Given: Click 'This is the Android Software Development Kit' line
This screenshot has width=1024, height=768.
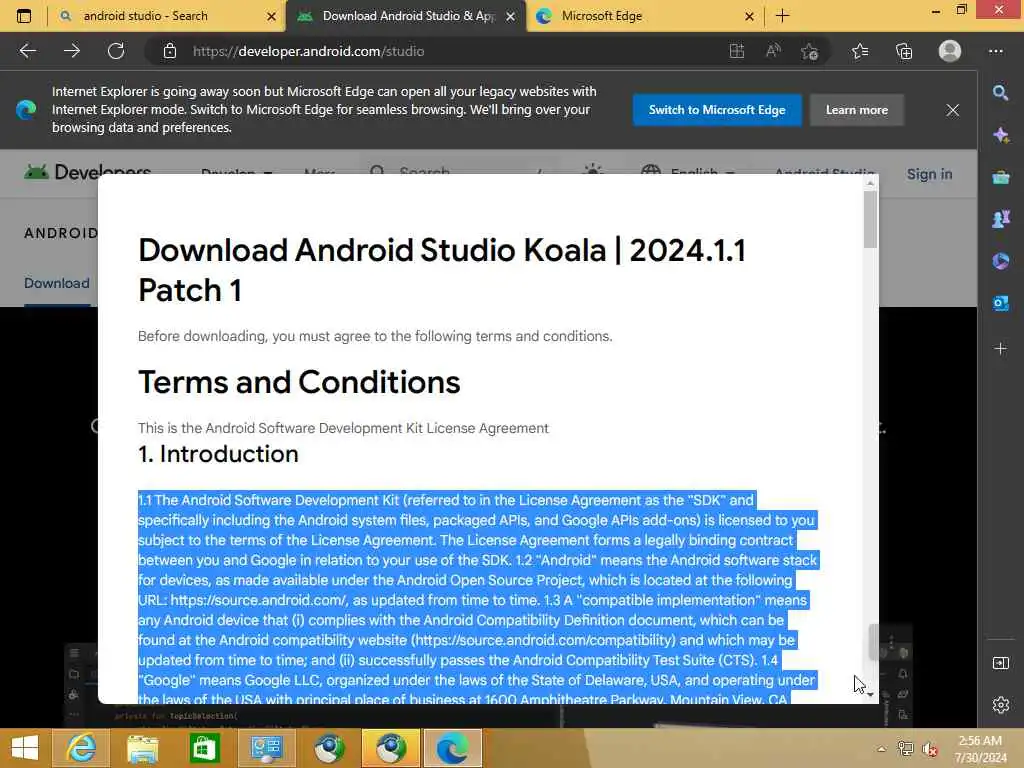Looking at the screenshot, I should 343,428.
